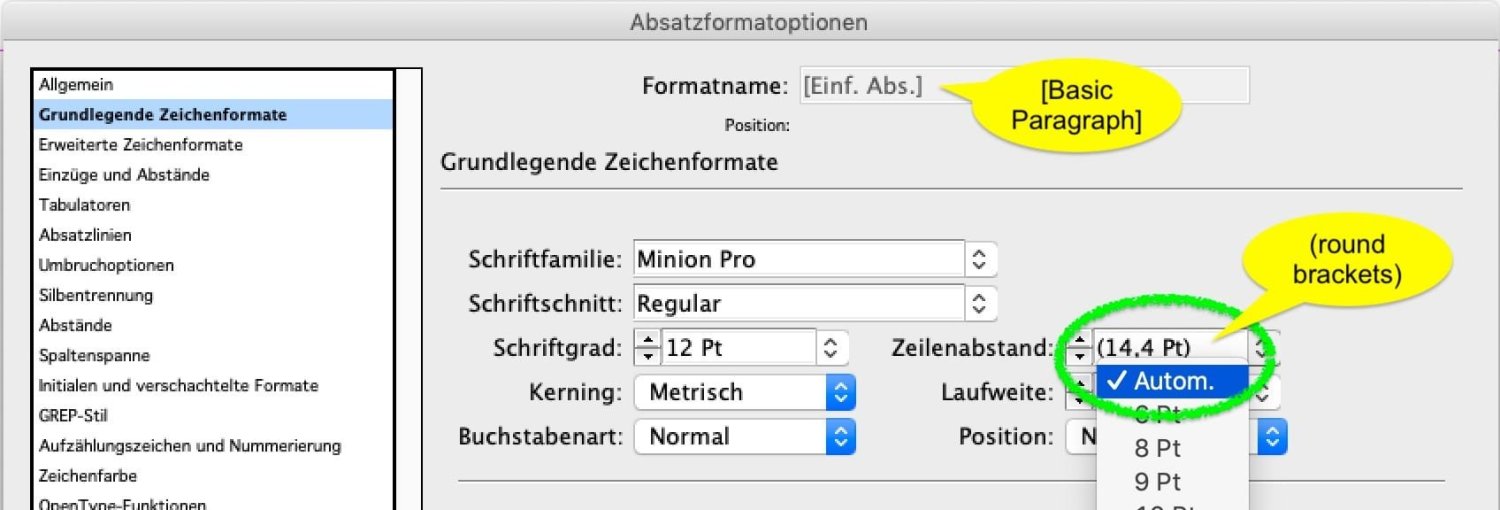
Task: Expand the Schriftschnitt dropdown arrow
Action: click(980, 303)
